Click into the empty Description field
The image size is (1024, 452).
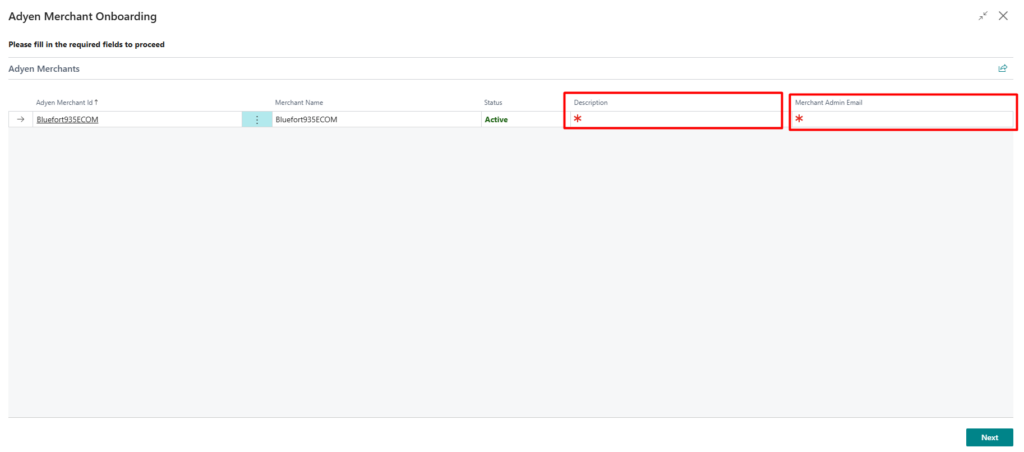pyautogui.click(x=675, y=120)
